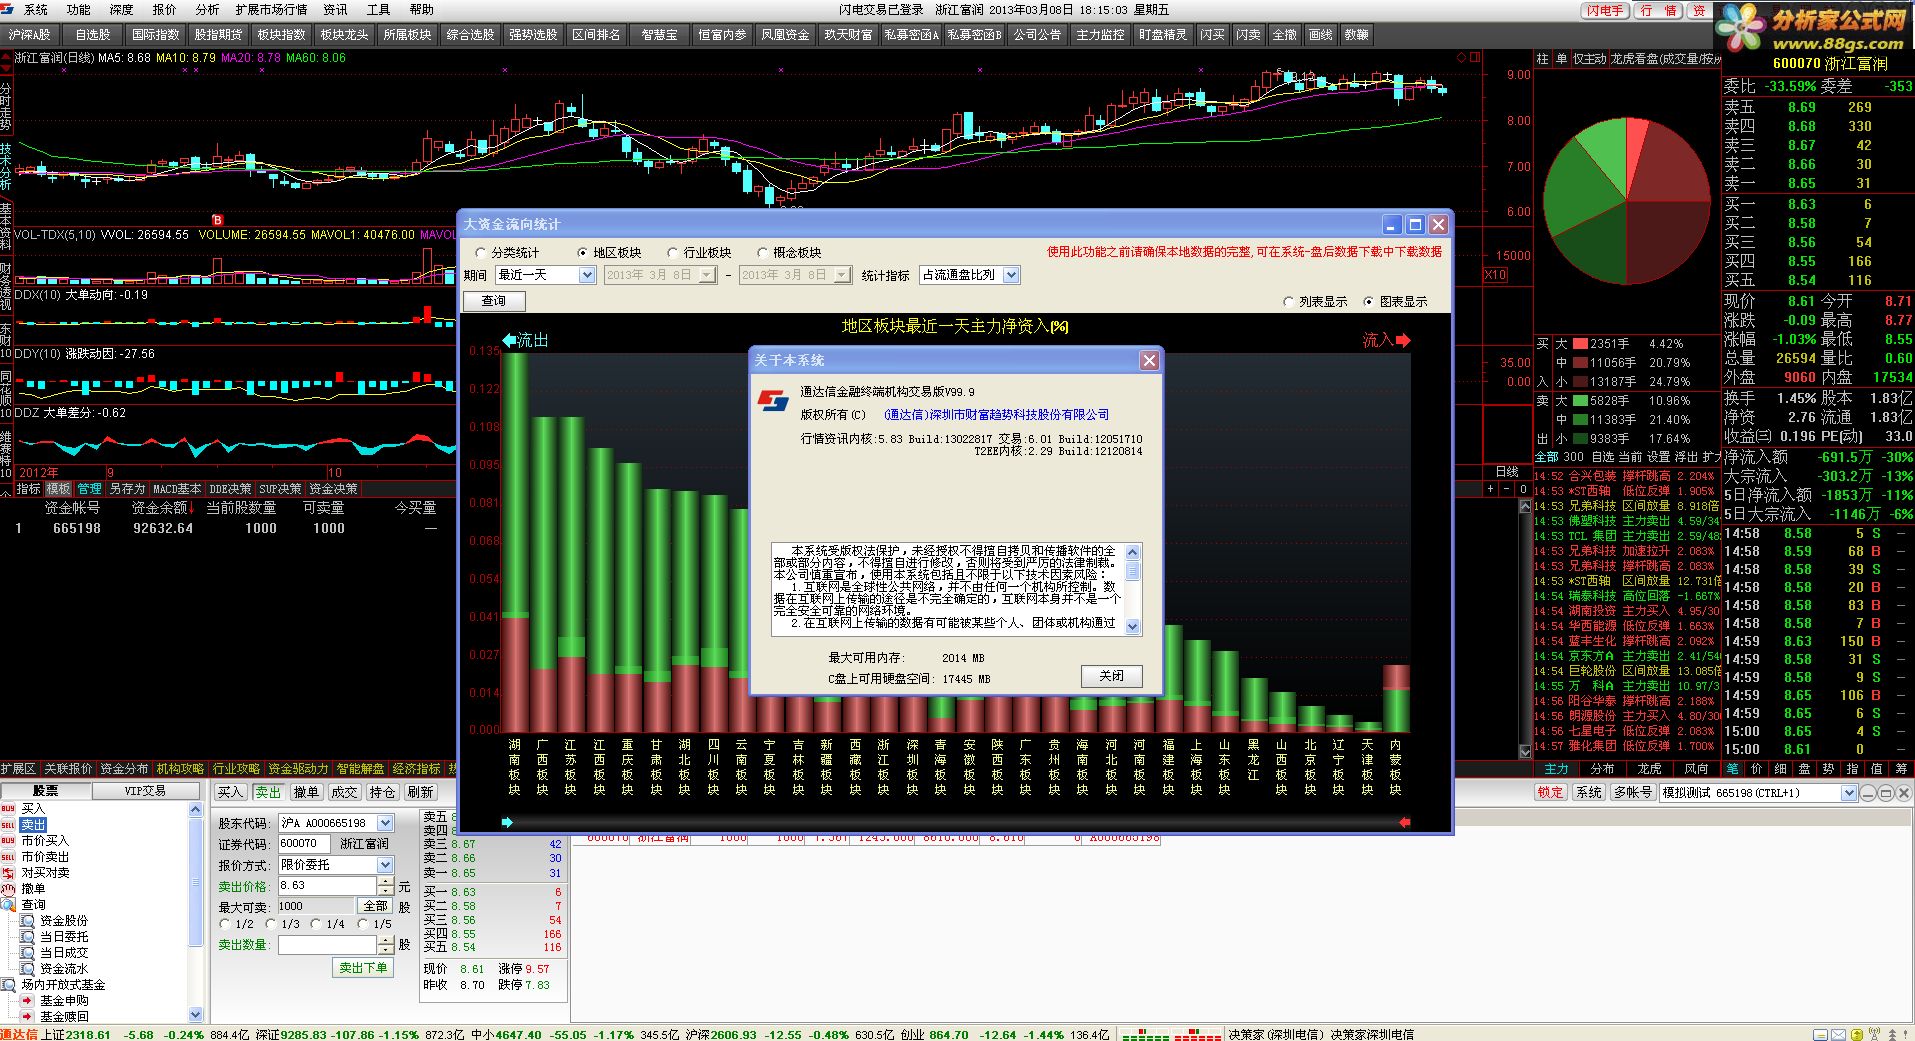1915x1041 pixels.
Task: Click the pie chart in the 龙虎看盘 panel
Action: [x=1628, y=200]
